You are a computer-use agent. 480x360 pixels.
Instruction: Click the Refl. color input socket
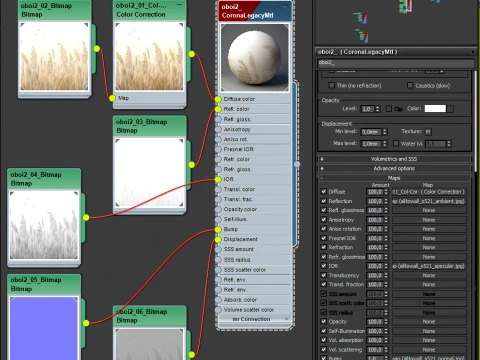218,109
